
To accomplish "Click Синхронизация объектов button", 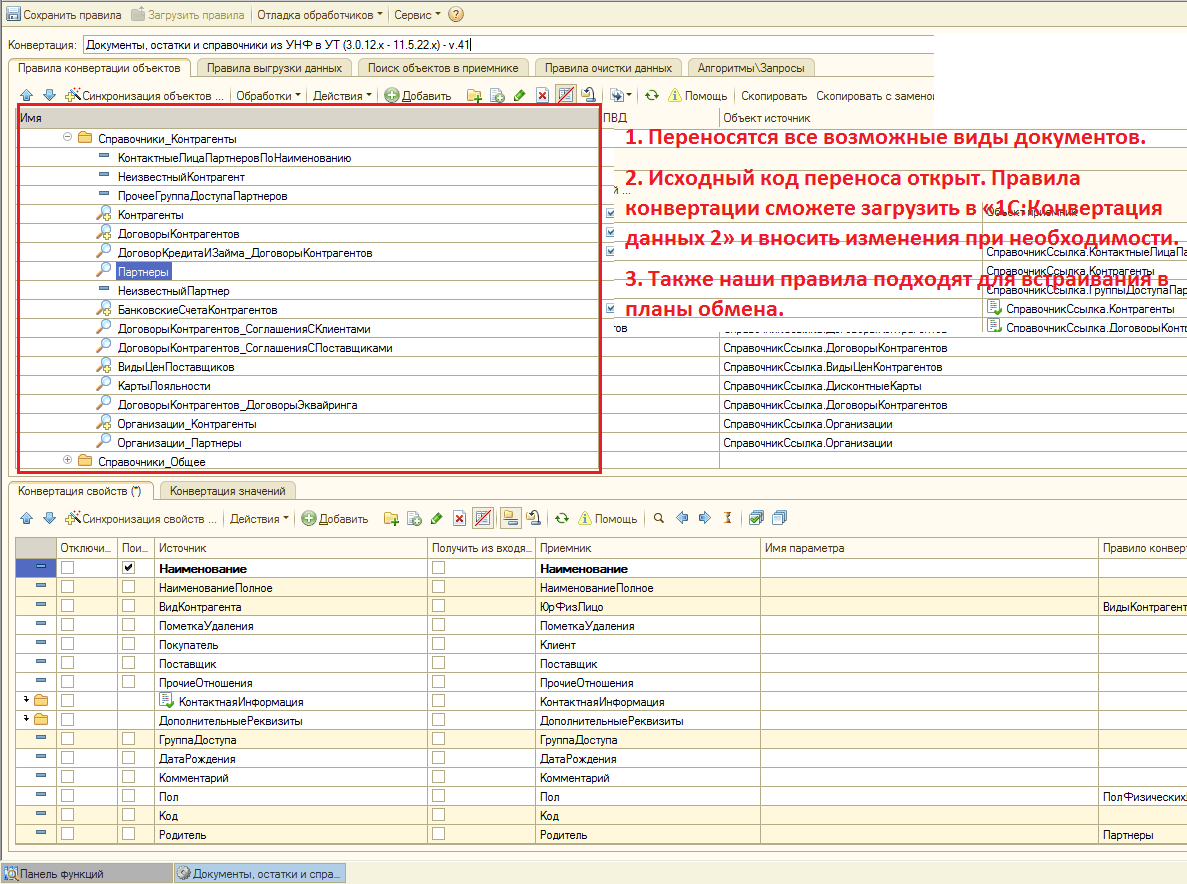I will 145,95.
